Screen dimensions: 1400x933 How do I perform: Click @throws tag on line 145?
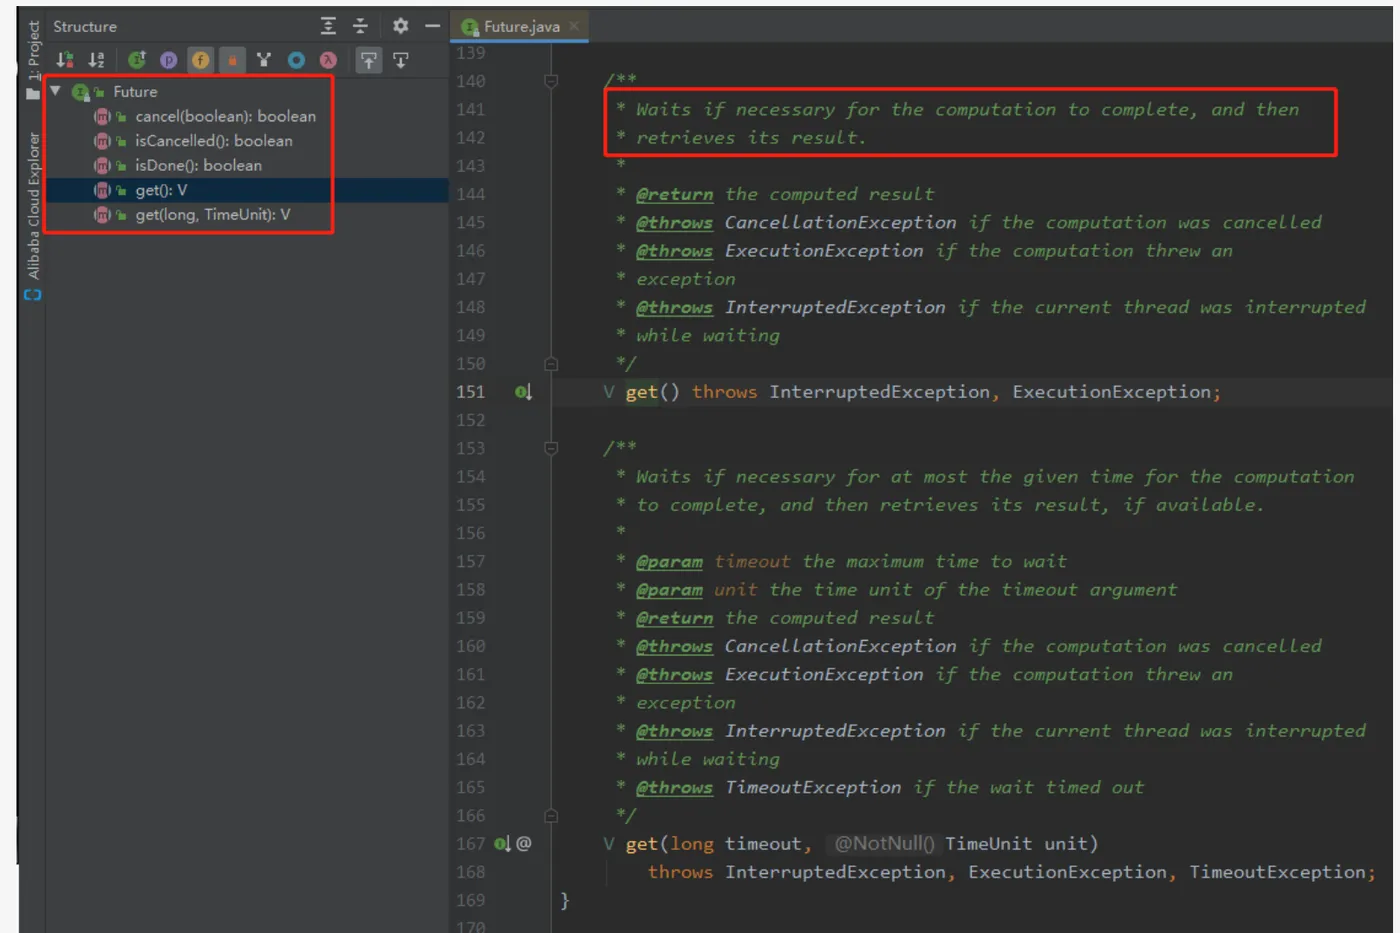674,222
